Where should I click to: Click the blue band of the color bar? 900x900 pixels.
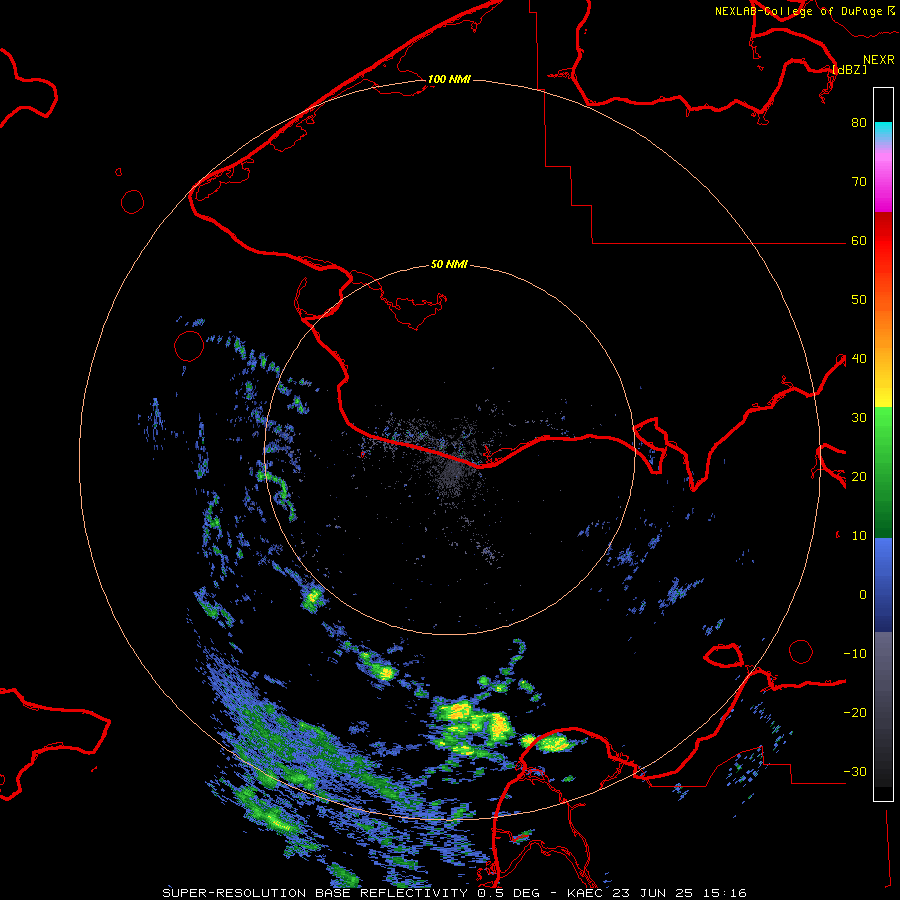[883, 583]
